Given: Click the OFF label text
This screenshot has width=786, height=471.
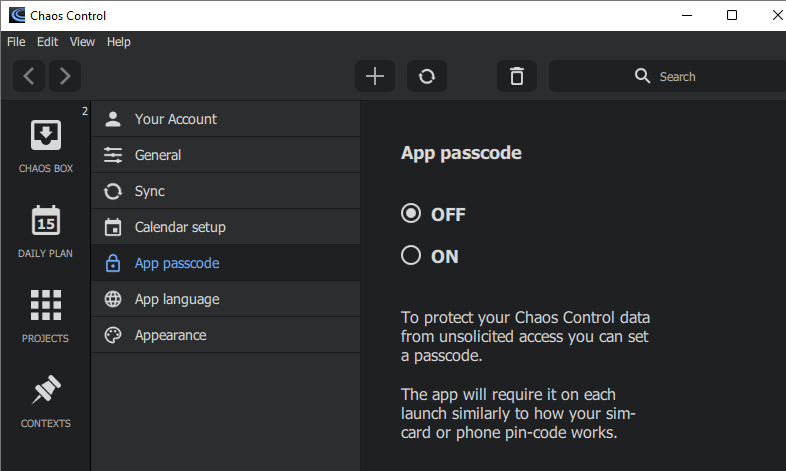Looking at the screenshot, I should (448, 214).
